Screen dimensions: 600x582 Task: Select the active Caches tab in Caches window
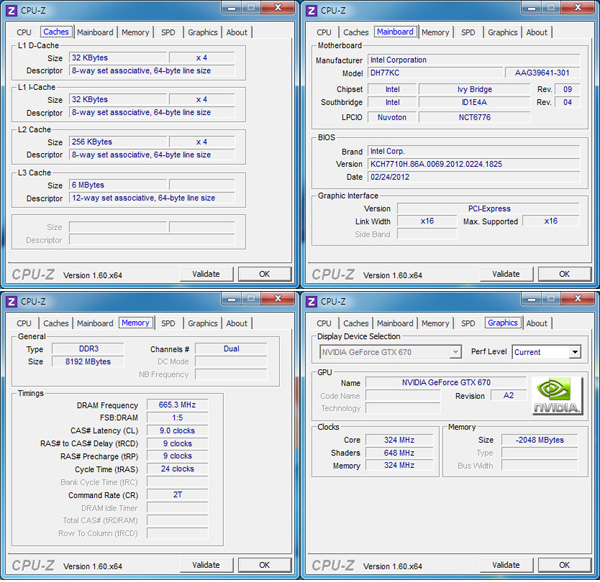tap(56, 32)
